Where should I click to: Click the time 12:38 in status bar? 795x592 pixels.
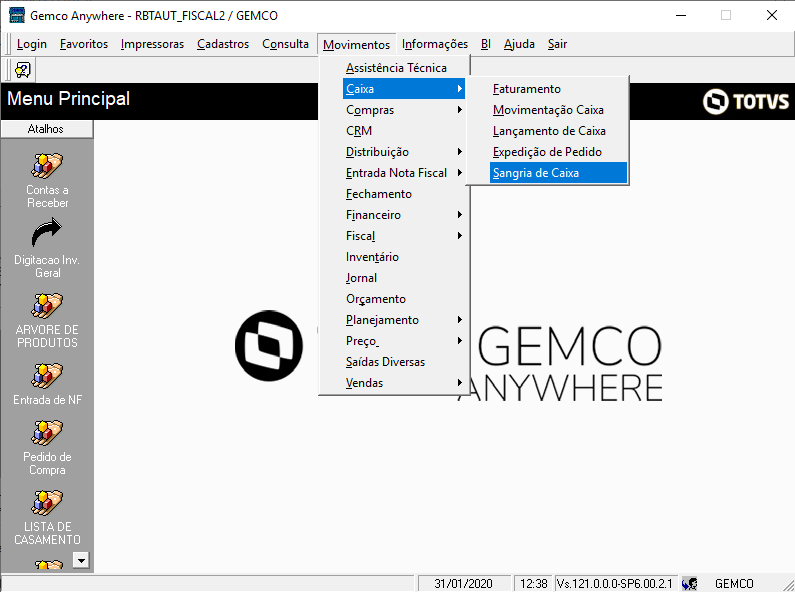(x=533, y=584)
